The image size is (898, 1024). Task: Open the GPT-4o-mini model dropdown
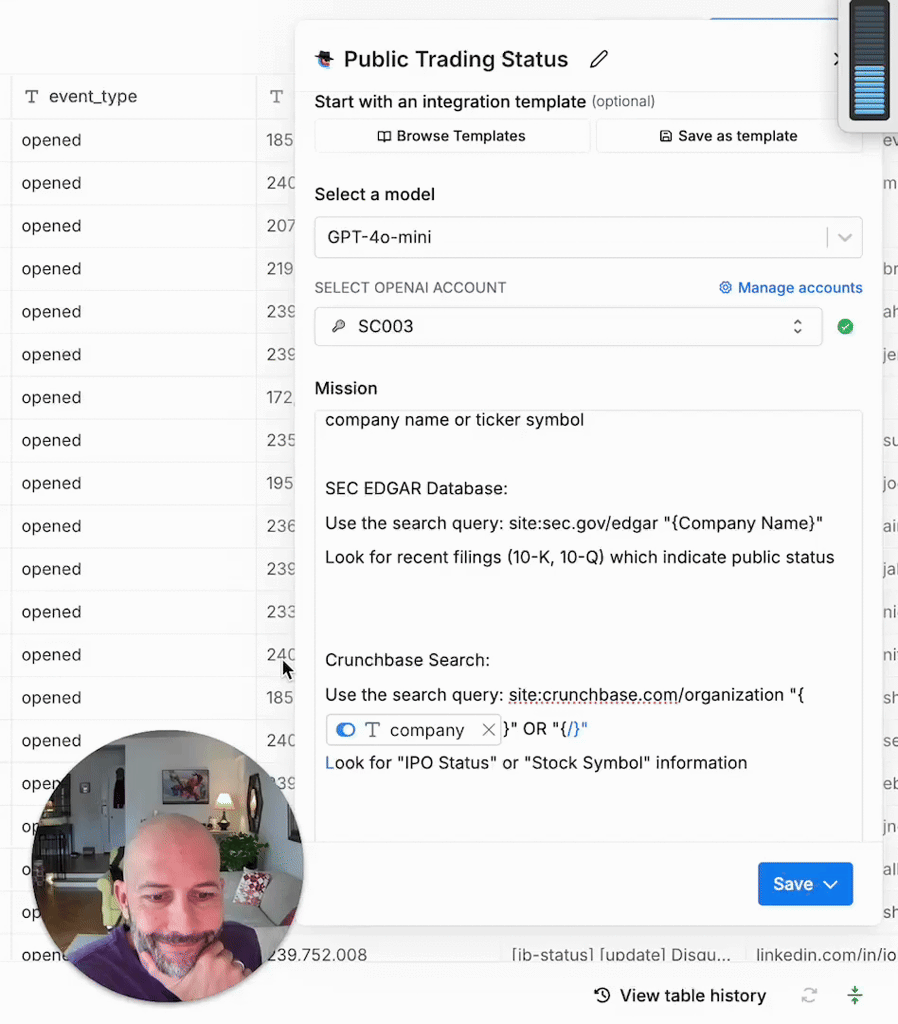588,238
